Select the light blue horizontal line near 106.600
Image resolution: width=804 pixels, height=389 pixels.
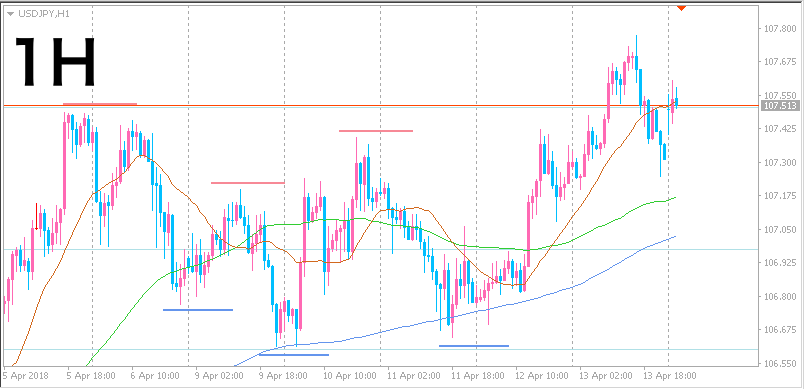pyautogui.click(x=379, y=350)
